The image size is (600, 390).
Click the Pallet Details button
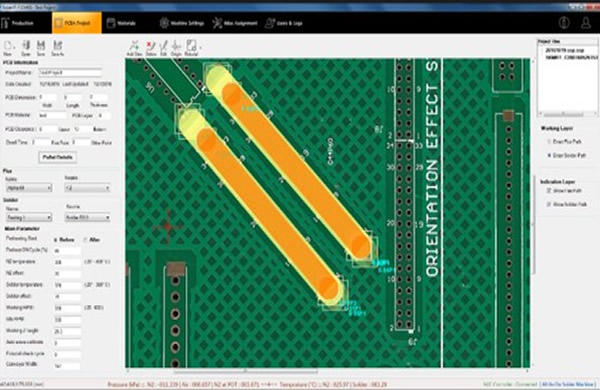[57, 157]
